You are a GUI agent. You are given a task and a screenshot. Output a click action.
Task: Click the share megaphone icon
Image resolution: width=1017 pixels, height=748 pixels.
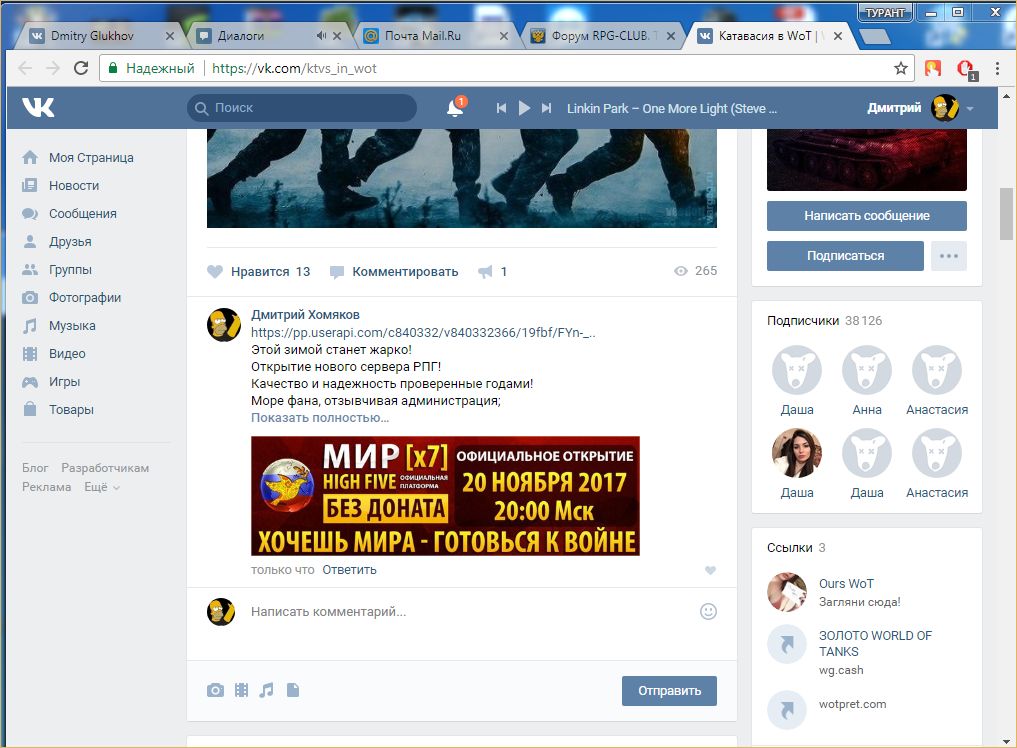coord(486,271)
